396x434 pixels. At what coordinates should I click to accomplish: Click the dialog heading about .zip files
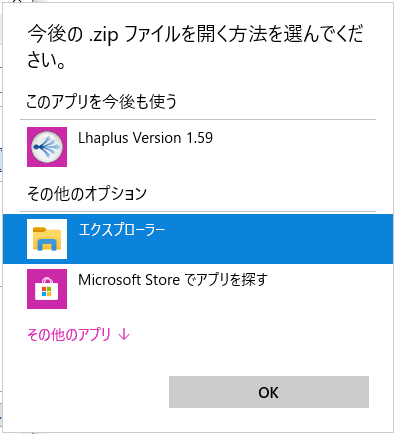point(195,47)
